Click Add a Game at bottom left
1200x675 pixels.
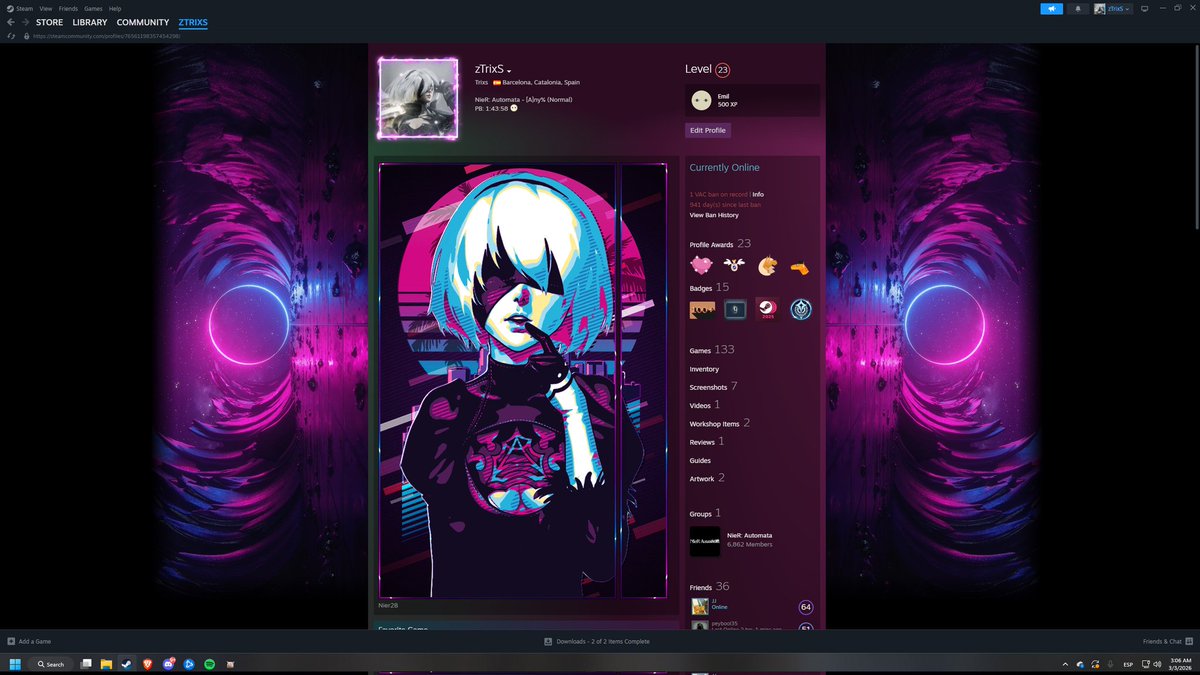29,641
